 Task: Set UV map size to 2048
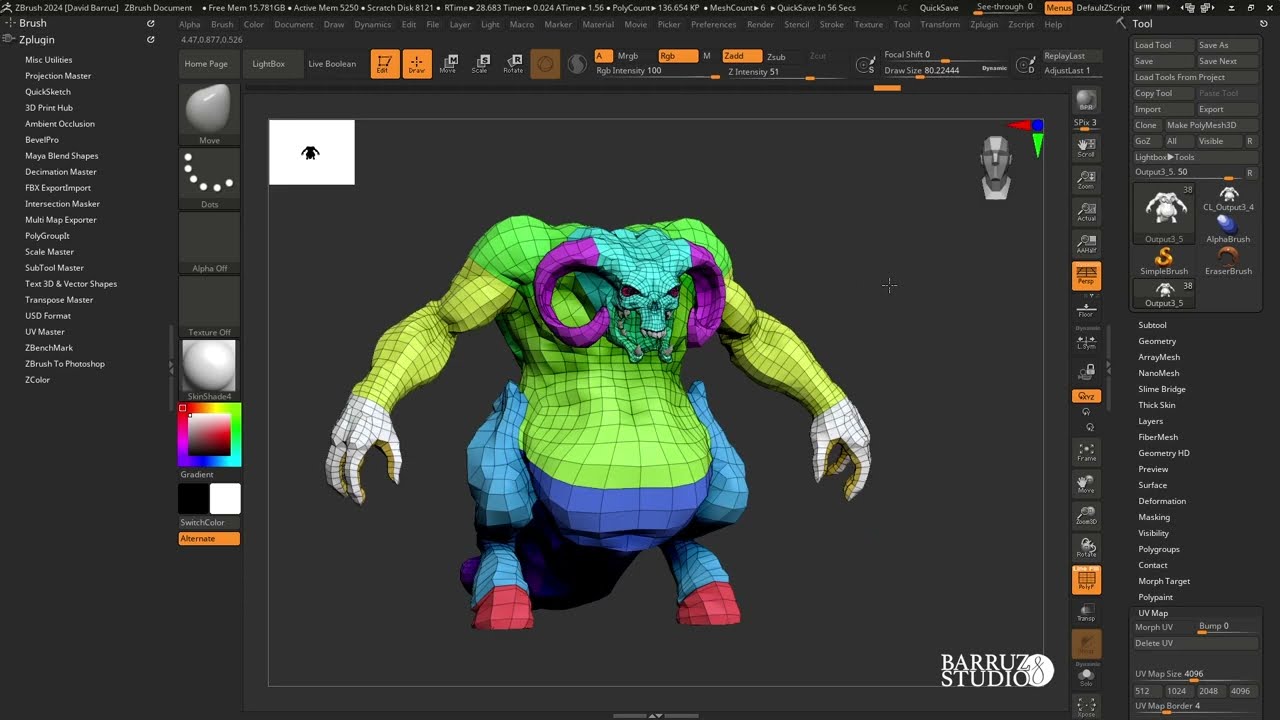(1208, 691)
